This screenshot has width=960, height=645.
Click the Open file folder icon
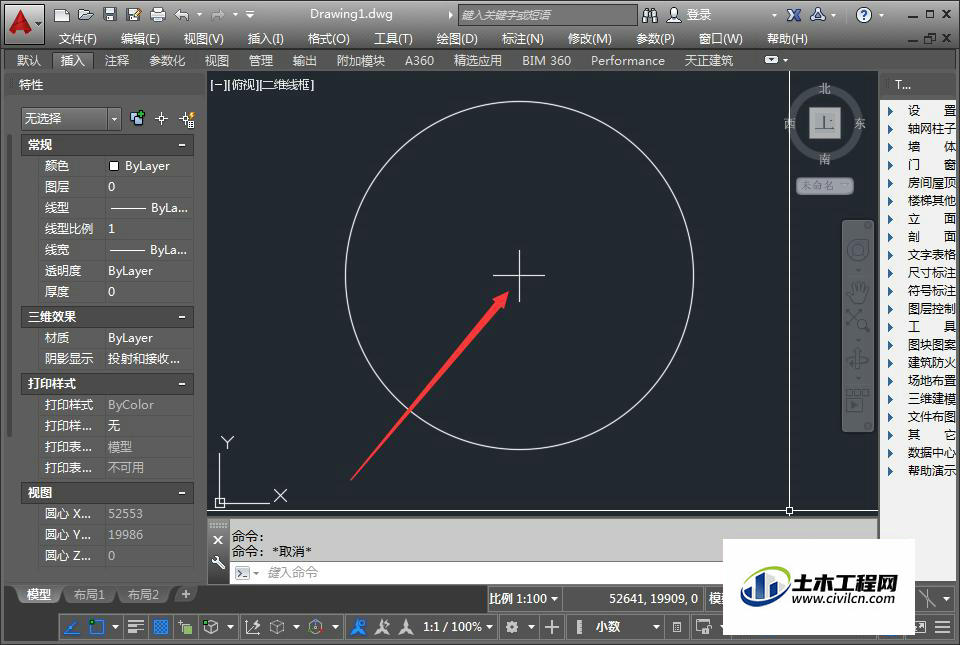[x=86, y=14]
